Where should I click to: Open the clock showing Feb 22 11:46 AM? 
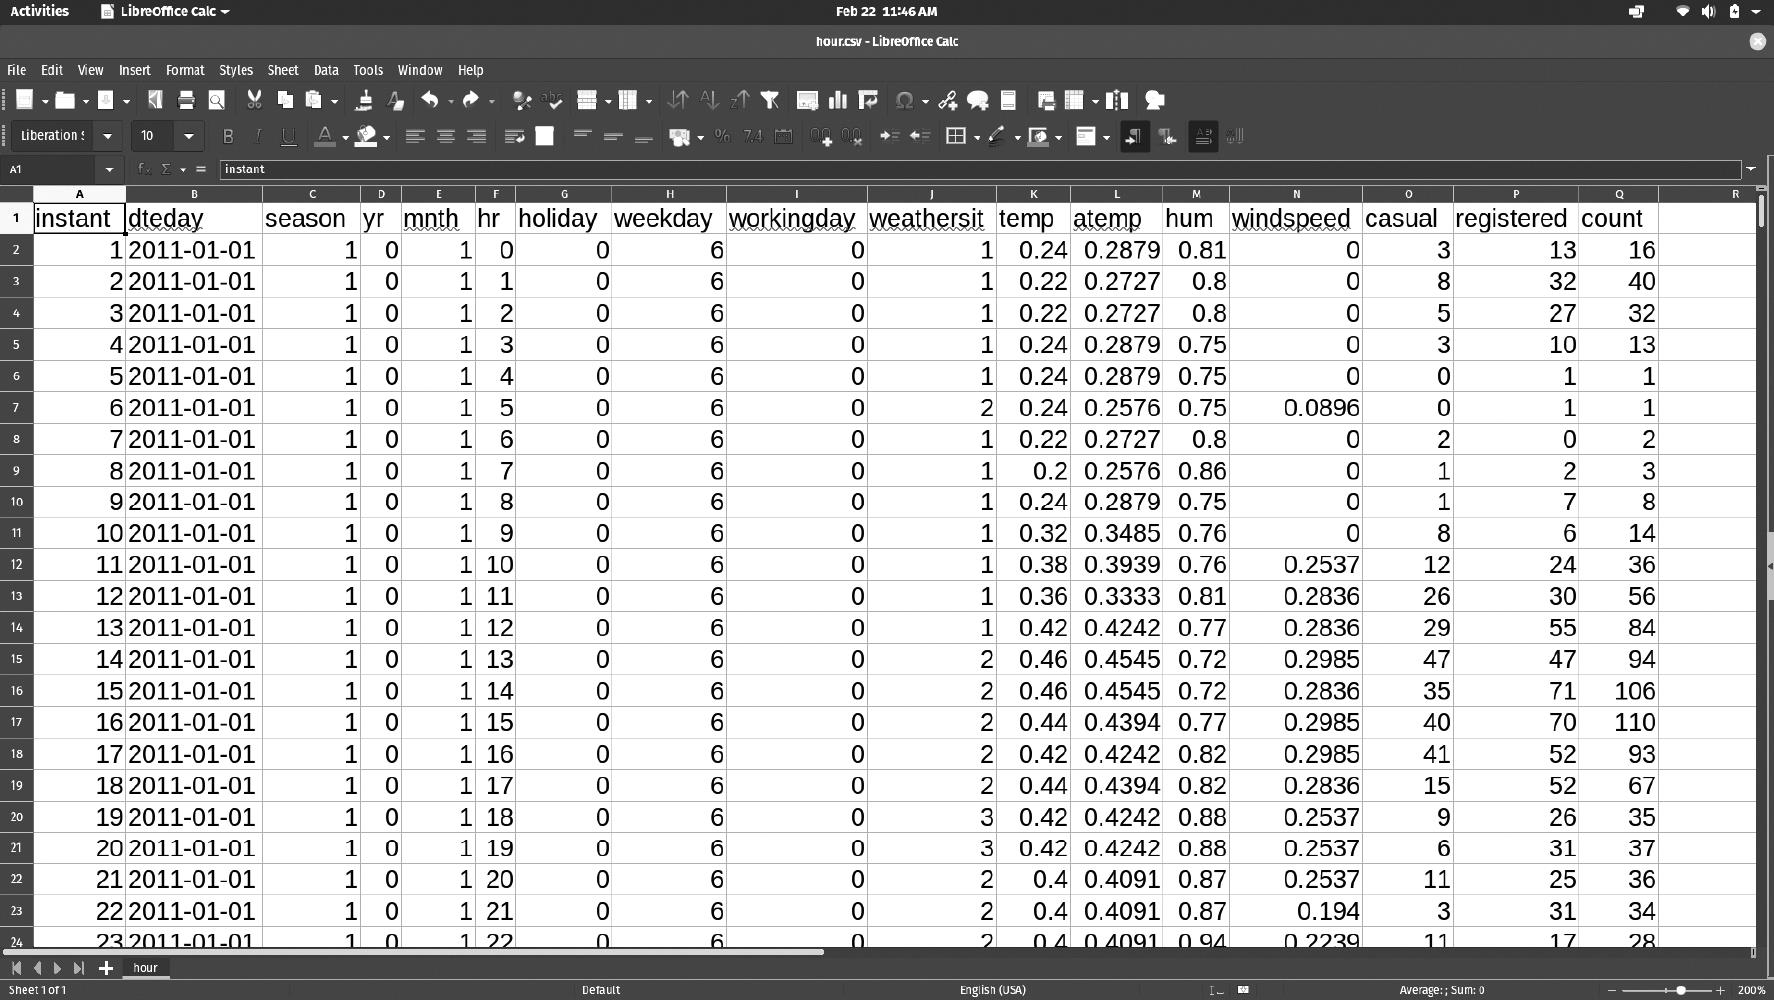click(886, 11)
